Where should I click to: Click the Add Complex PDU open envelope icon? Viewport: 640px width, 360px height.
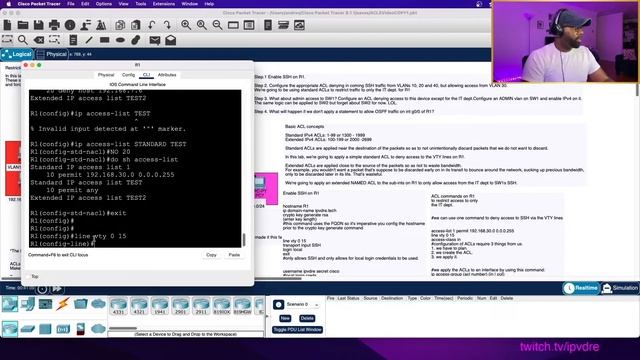tap(171, 40)
